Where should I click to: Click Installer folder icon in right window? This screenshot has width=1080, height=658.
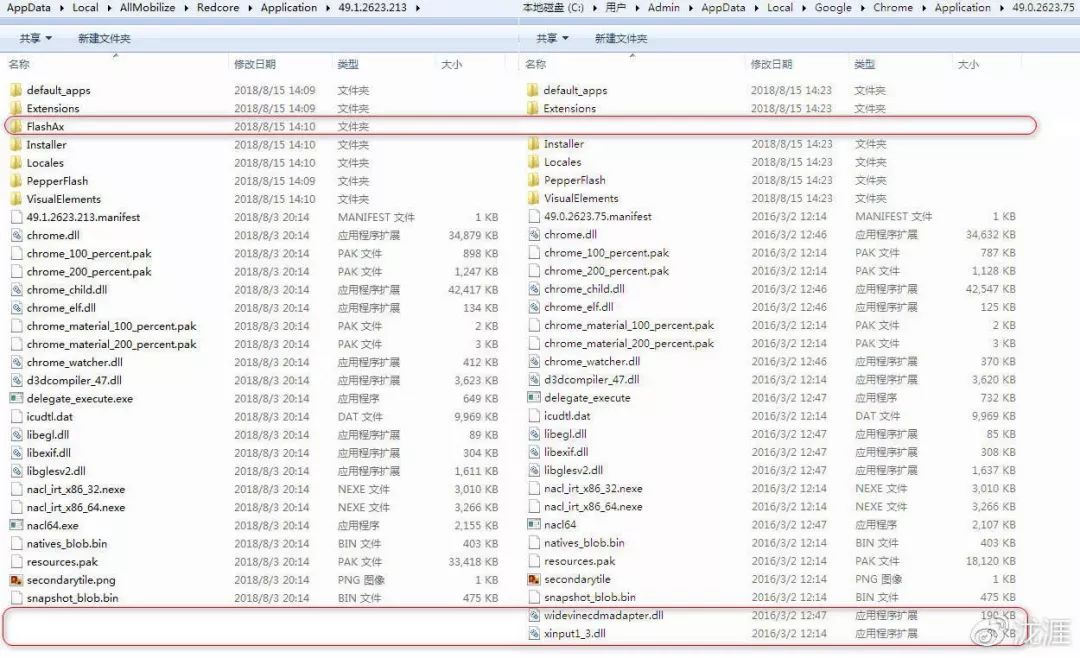pos(533,144)
